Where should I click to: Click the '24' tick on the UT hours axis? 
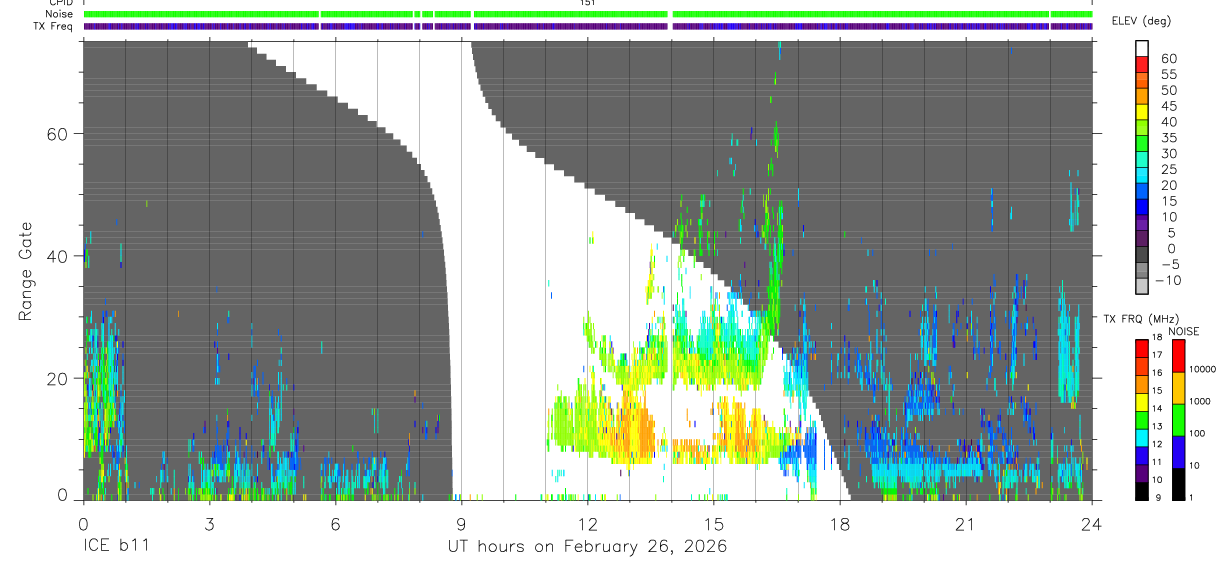(1092, 524)
